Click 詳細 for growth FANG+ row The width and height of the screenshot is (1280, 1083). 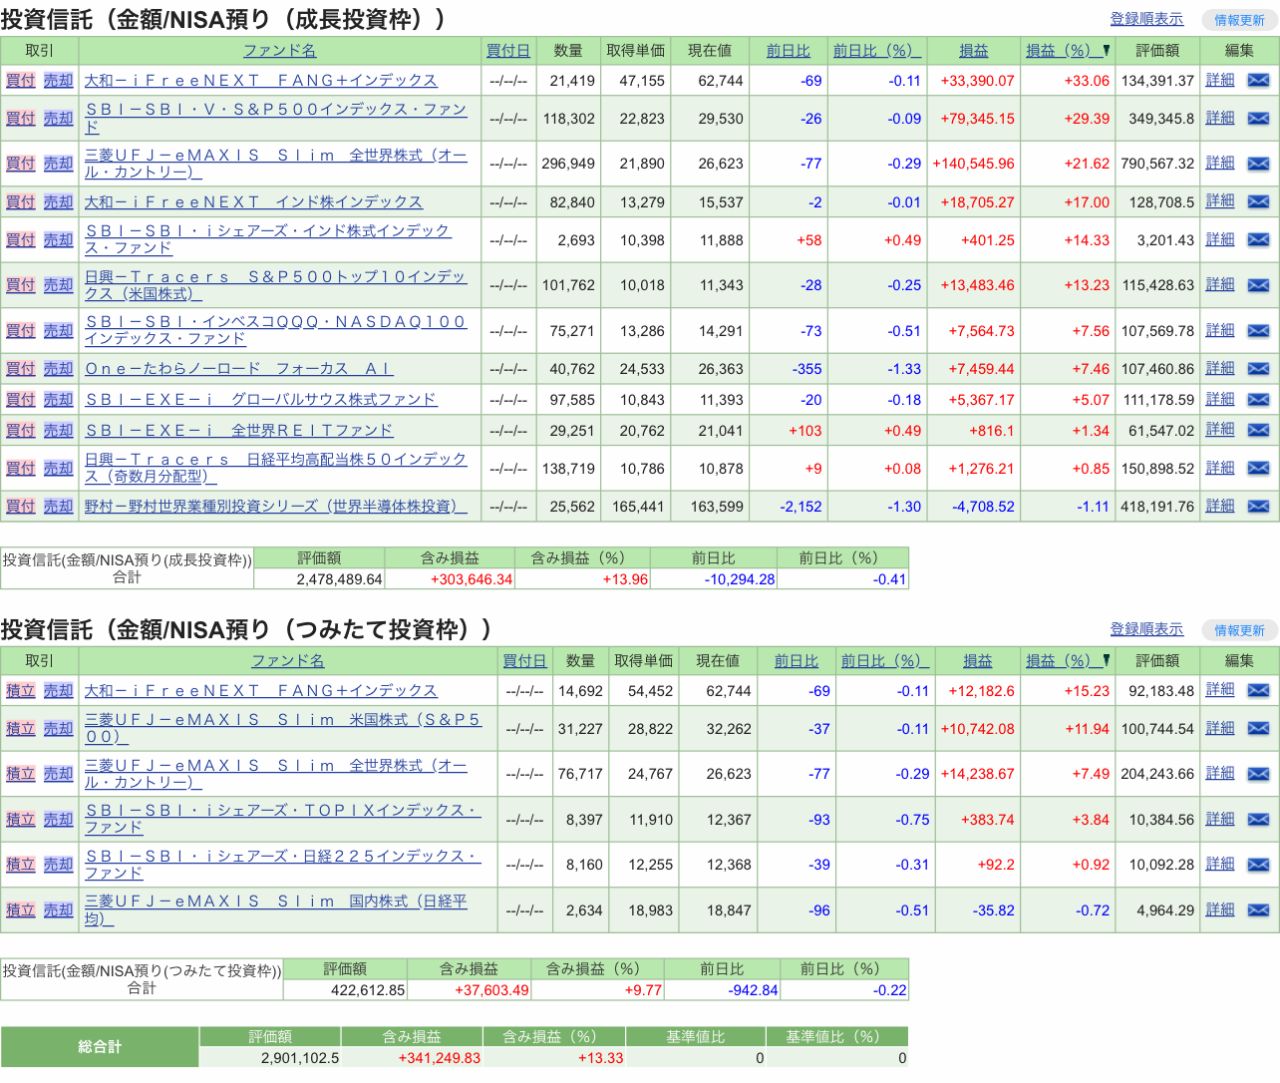click(1220, 80)
